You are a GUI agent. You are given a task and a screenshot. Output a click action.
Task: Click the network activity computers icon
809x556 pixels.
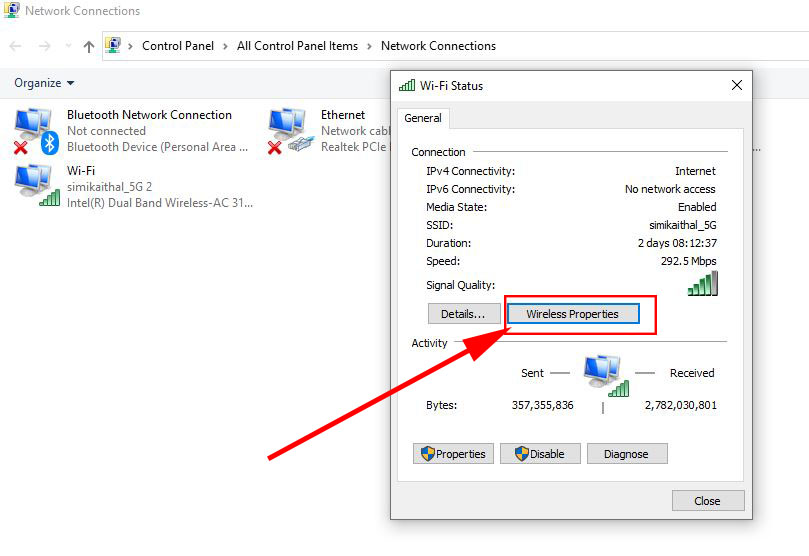pyautogui.click(x=604, y=375)
